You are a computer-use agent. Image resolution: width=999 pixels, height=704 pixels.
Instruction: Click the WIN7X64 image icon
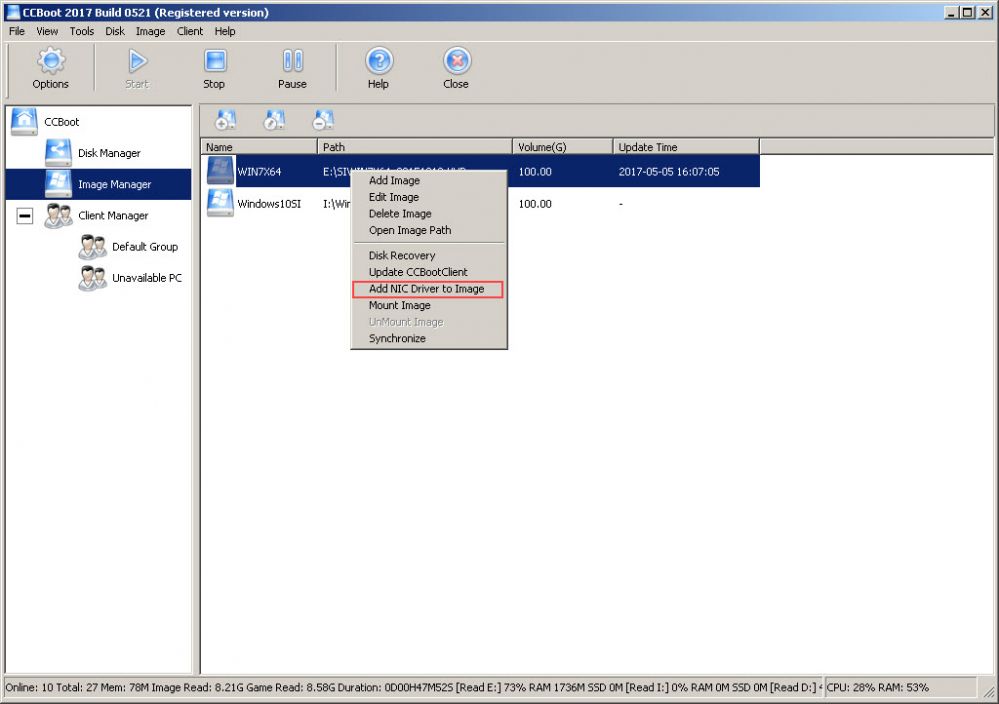[x=220, y=171]
